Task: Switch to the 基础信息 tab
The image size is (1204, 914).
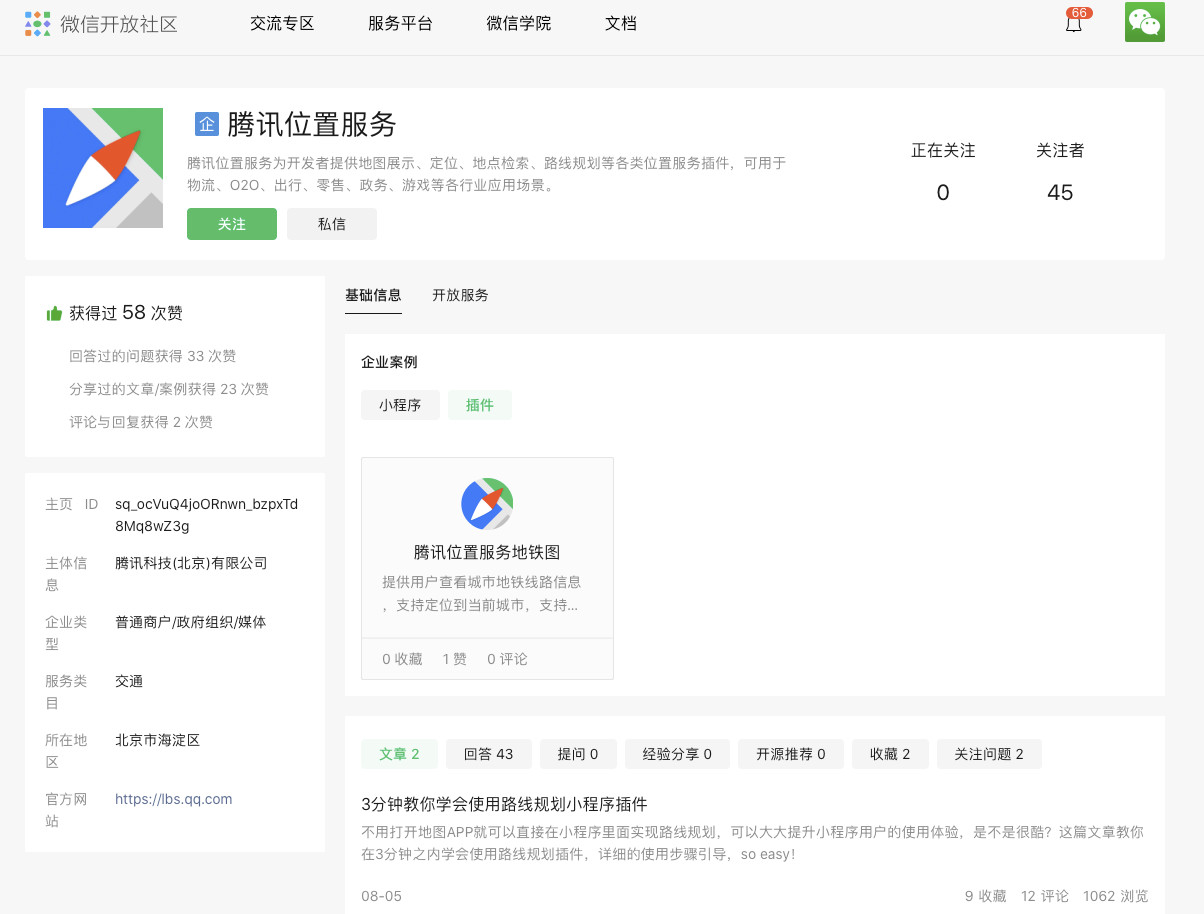Action: [x=373, y=295]
